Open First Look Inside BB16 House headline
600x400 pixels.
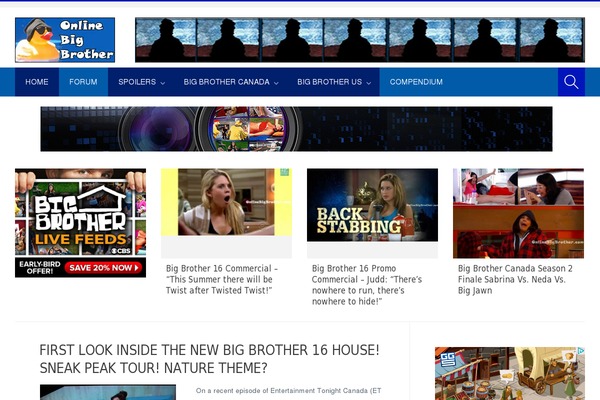[209, 359]
